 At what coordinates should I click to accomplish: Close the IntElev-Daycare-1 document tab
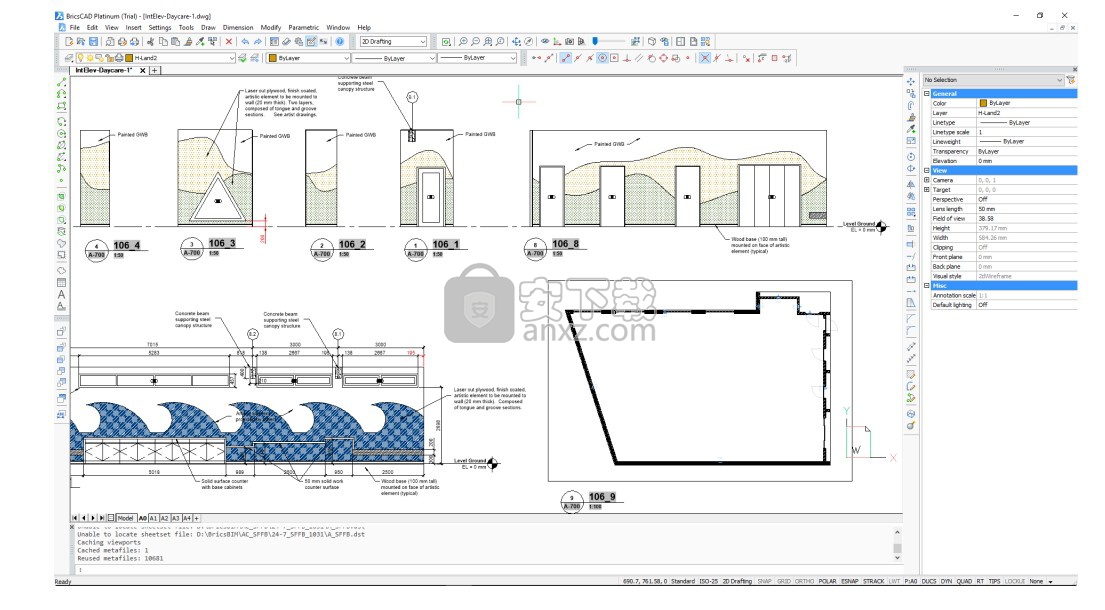pos(143,70)
